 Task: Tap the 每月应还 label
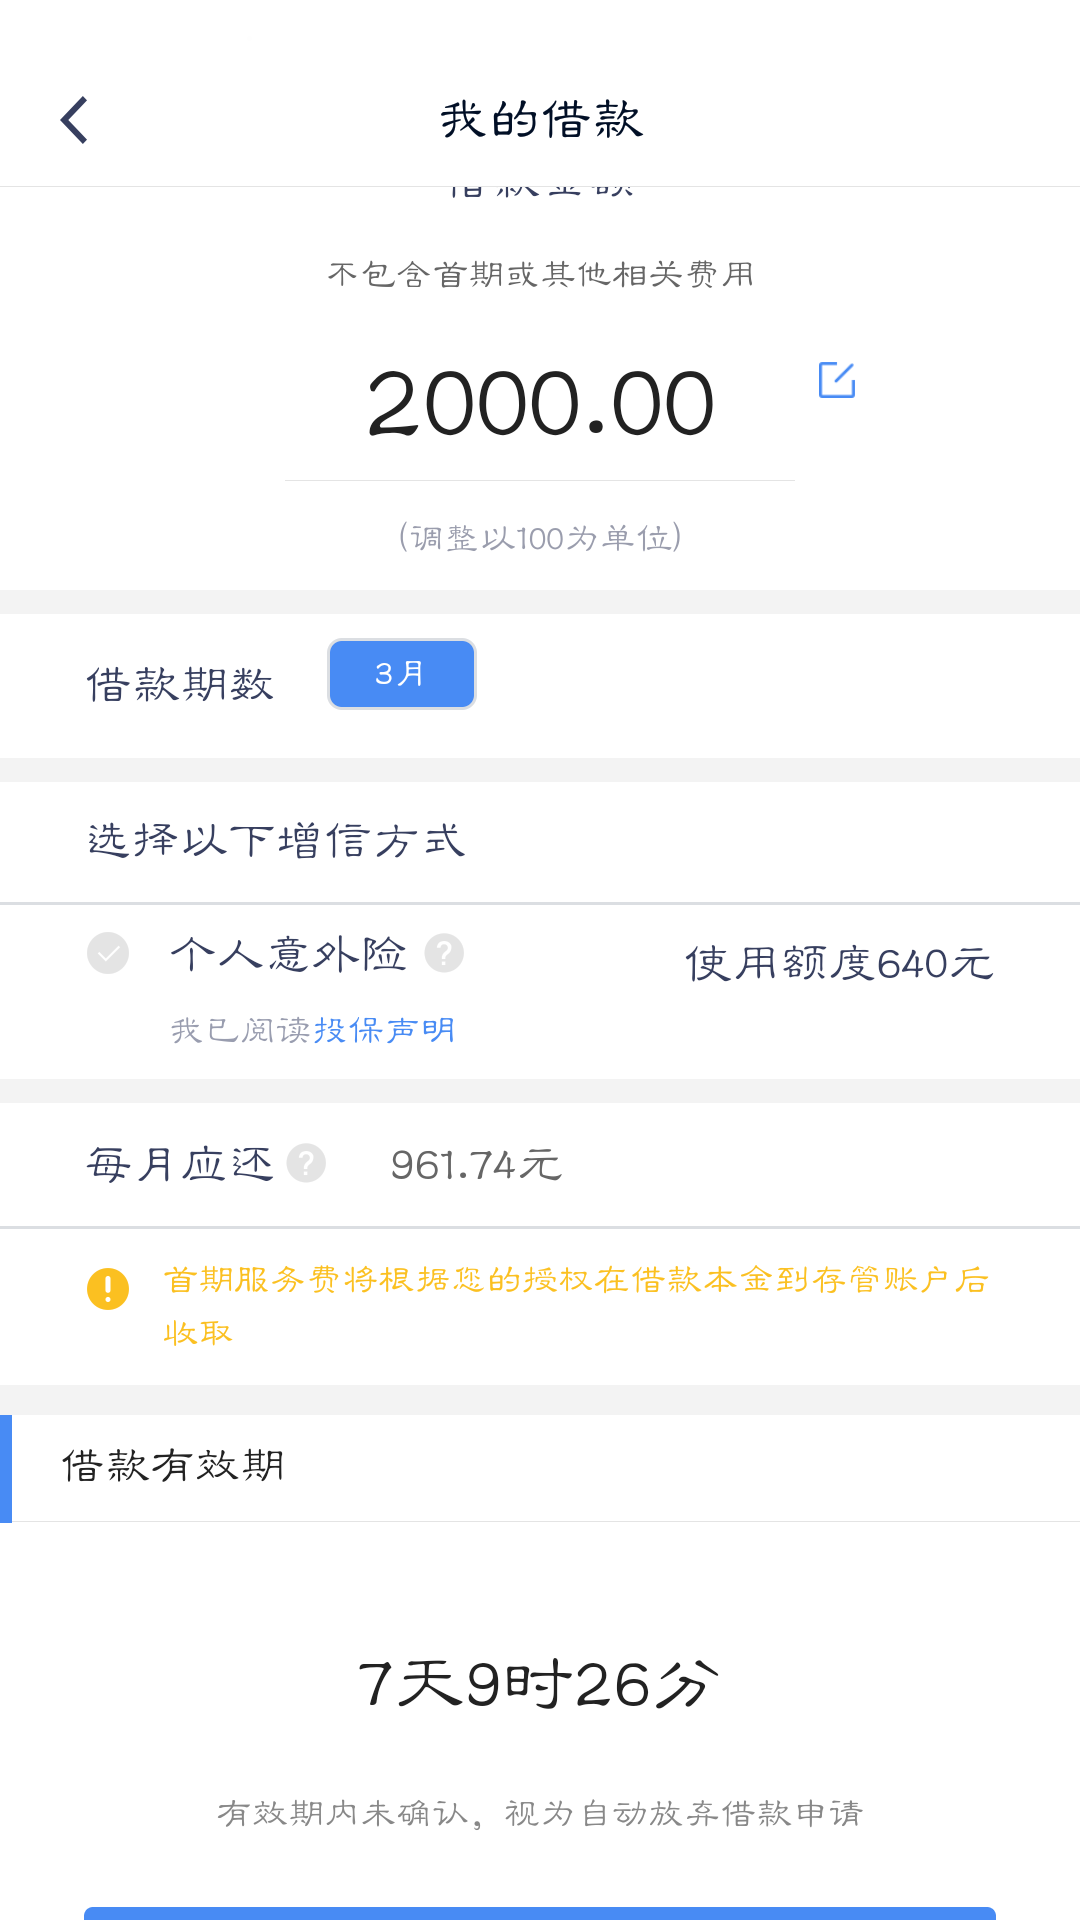(180, 1164)
